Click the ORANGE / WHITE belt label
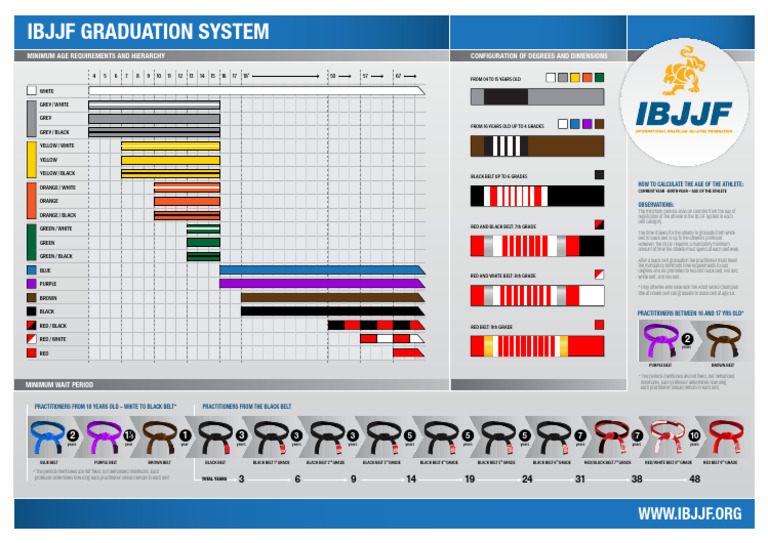The image size is (768, 543). 58,188
